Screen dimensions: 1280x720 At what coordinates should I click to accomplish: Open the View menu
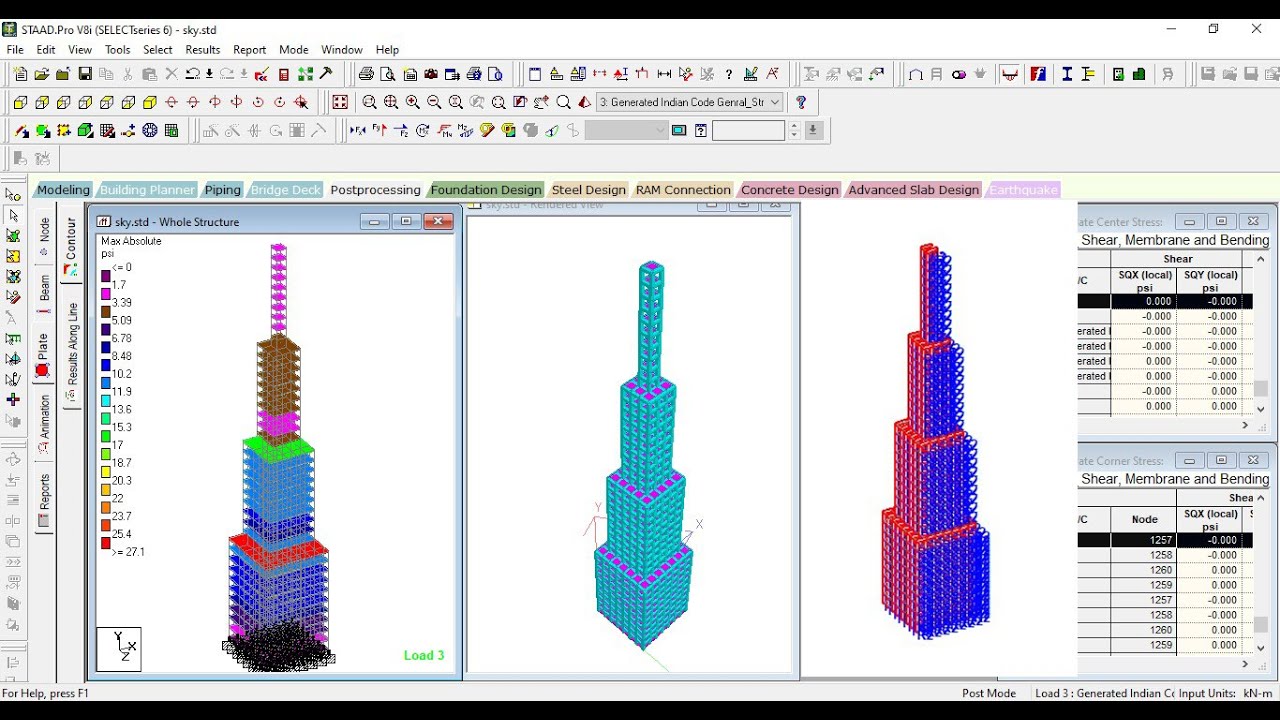pyautogui.click(x=80, y=49)
